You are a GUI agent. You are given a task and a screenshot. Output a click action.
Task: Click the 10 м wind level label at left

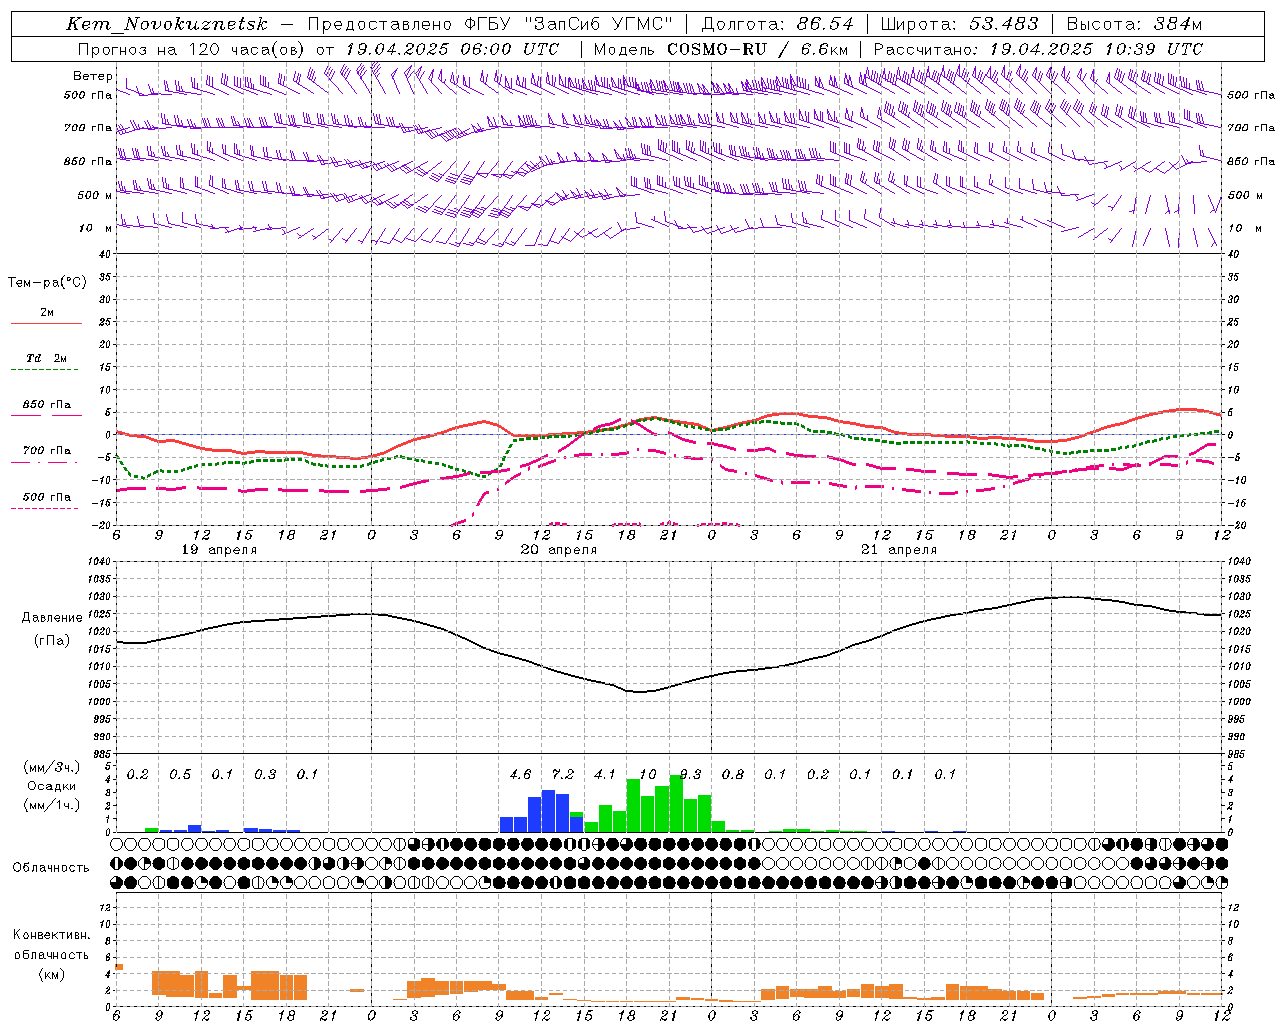pyautogui.click(x=95, y=229)
